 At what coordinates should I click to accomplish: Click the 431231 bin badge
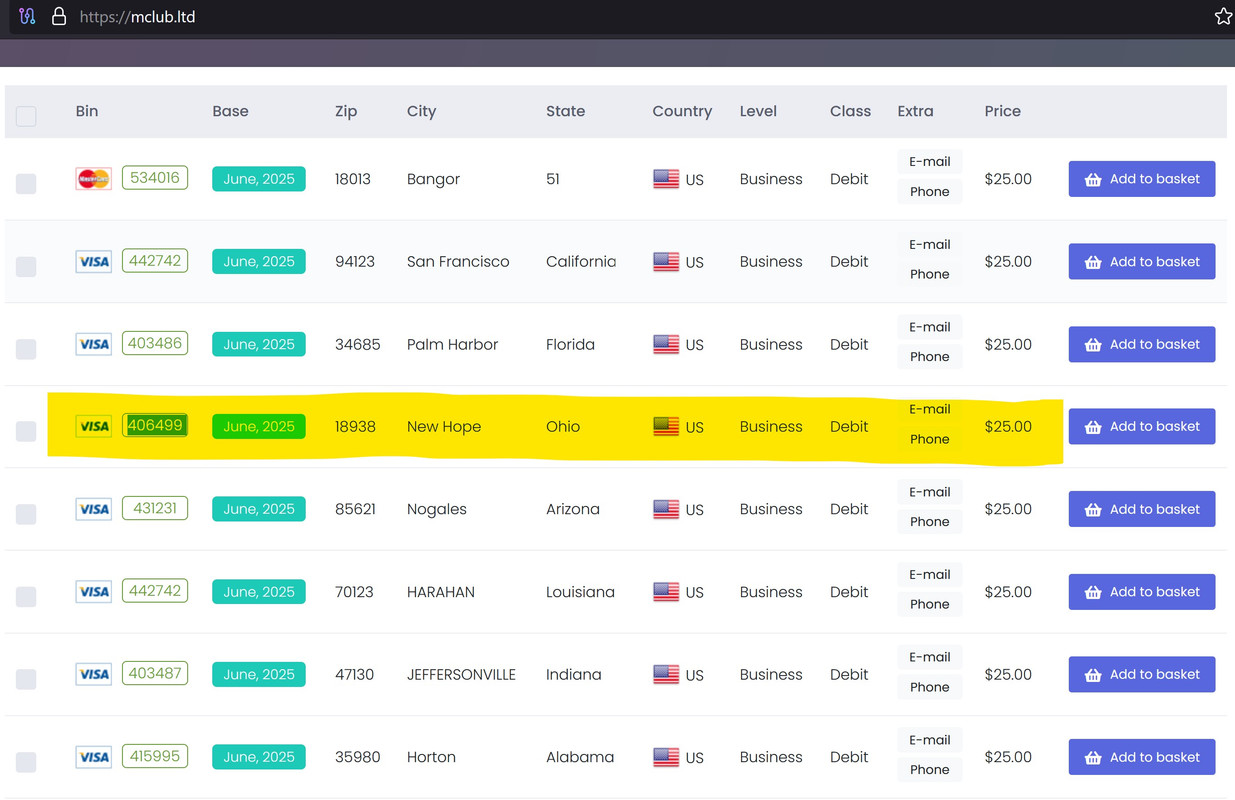pyautogui.click(x=155, y=508)
